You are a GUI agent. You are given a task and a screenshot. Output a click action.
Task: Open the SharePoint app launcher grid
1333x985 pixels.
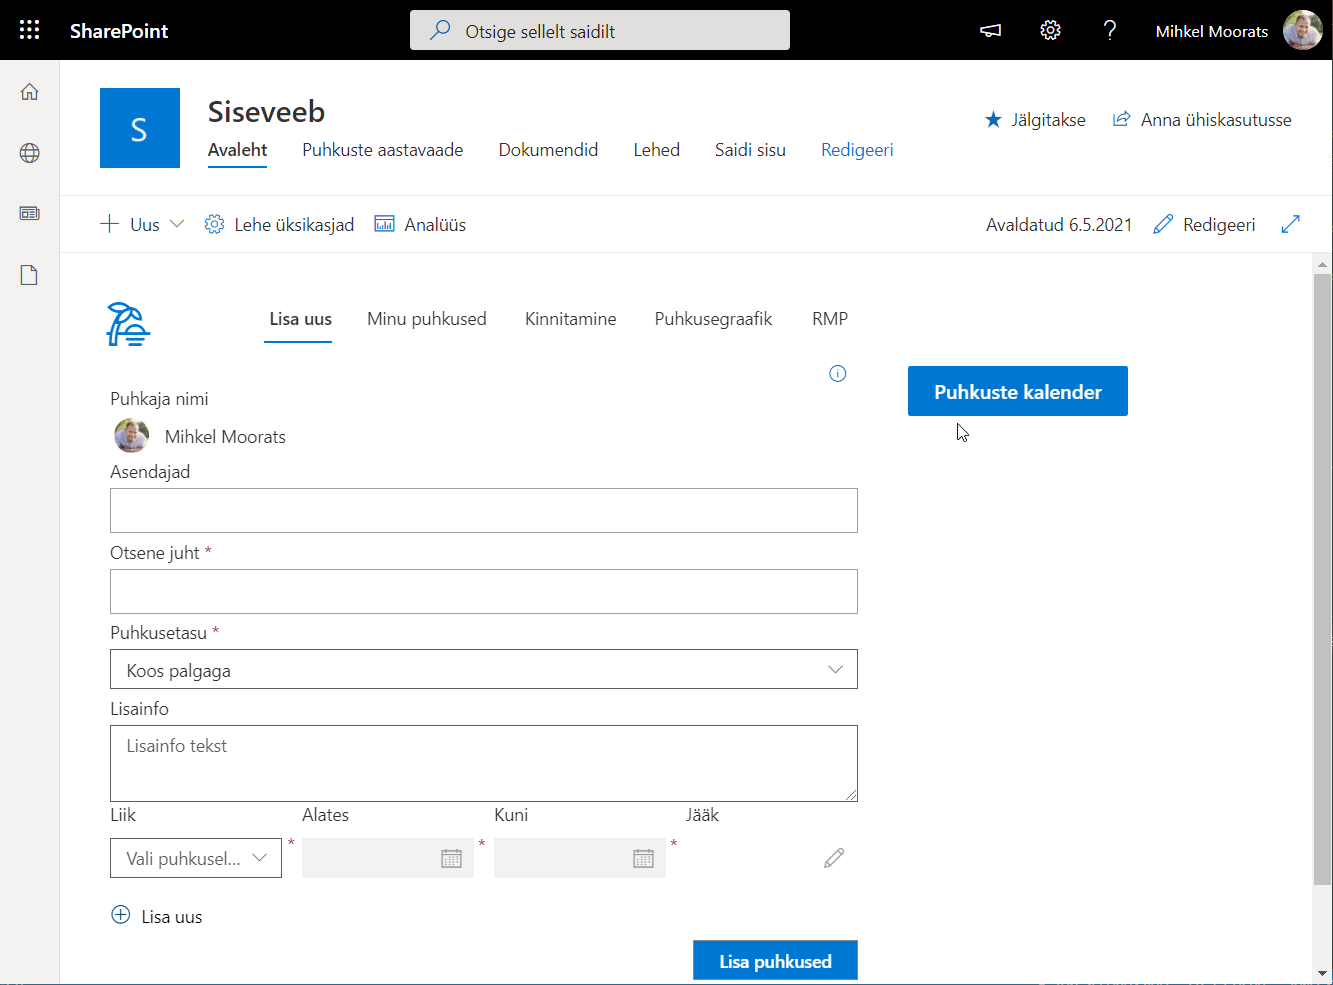(30, 30)
